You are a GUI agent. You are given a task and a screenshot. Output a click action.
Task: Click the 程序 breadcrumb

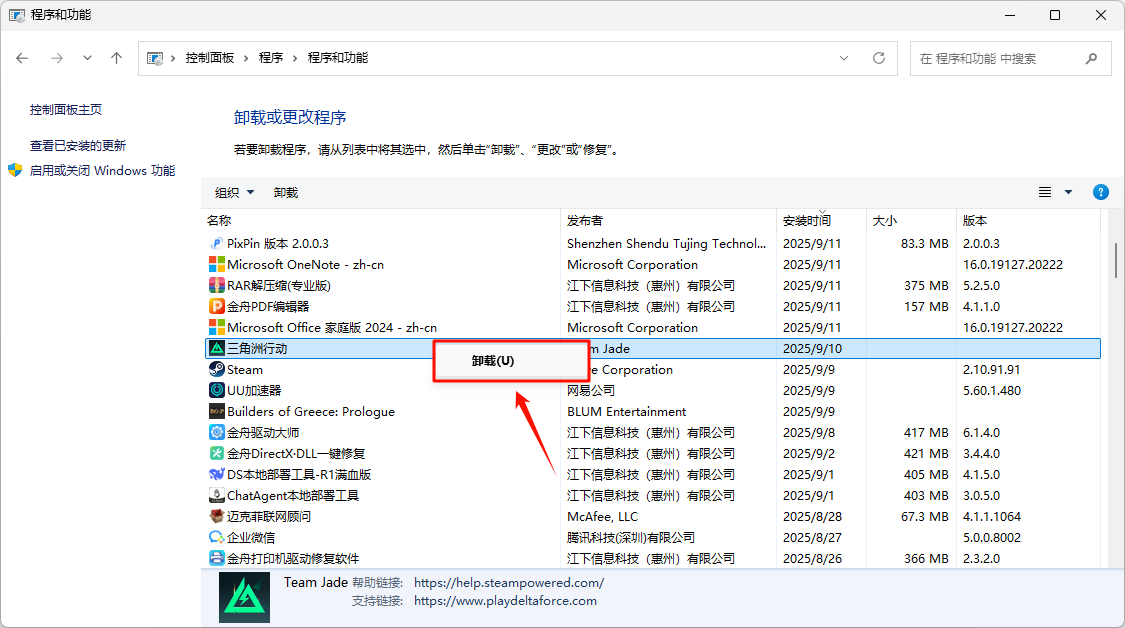tap(270, 58)
